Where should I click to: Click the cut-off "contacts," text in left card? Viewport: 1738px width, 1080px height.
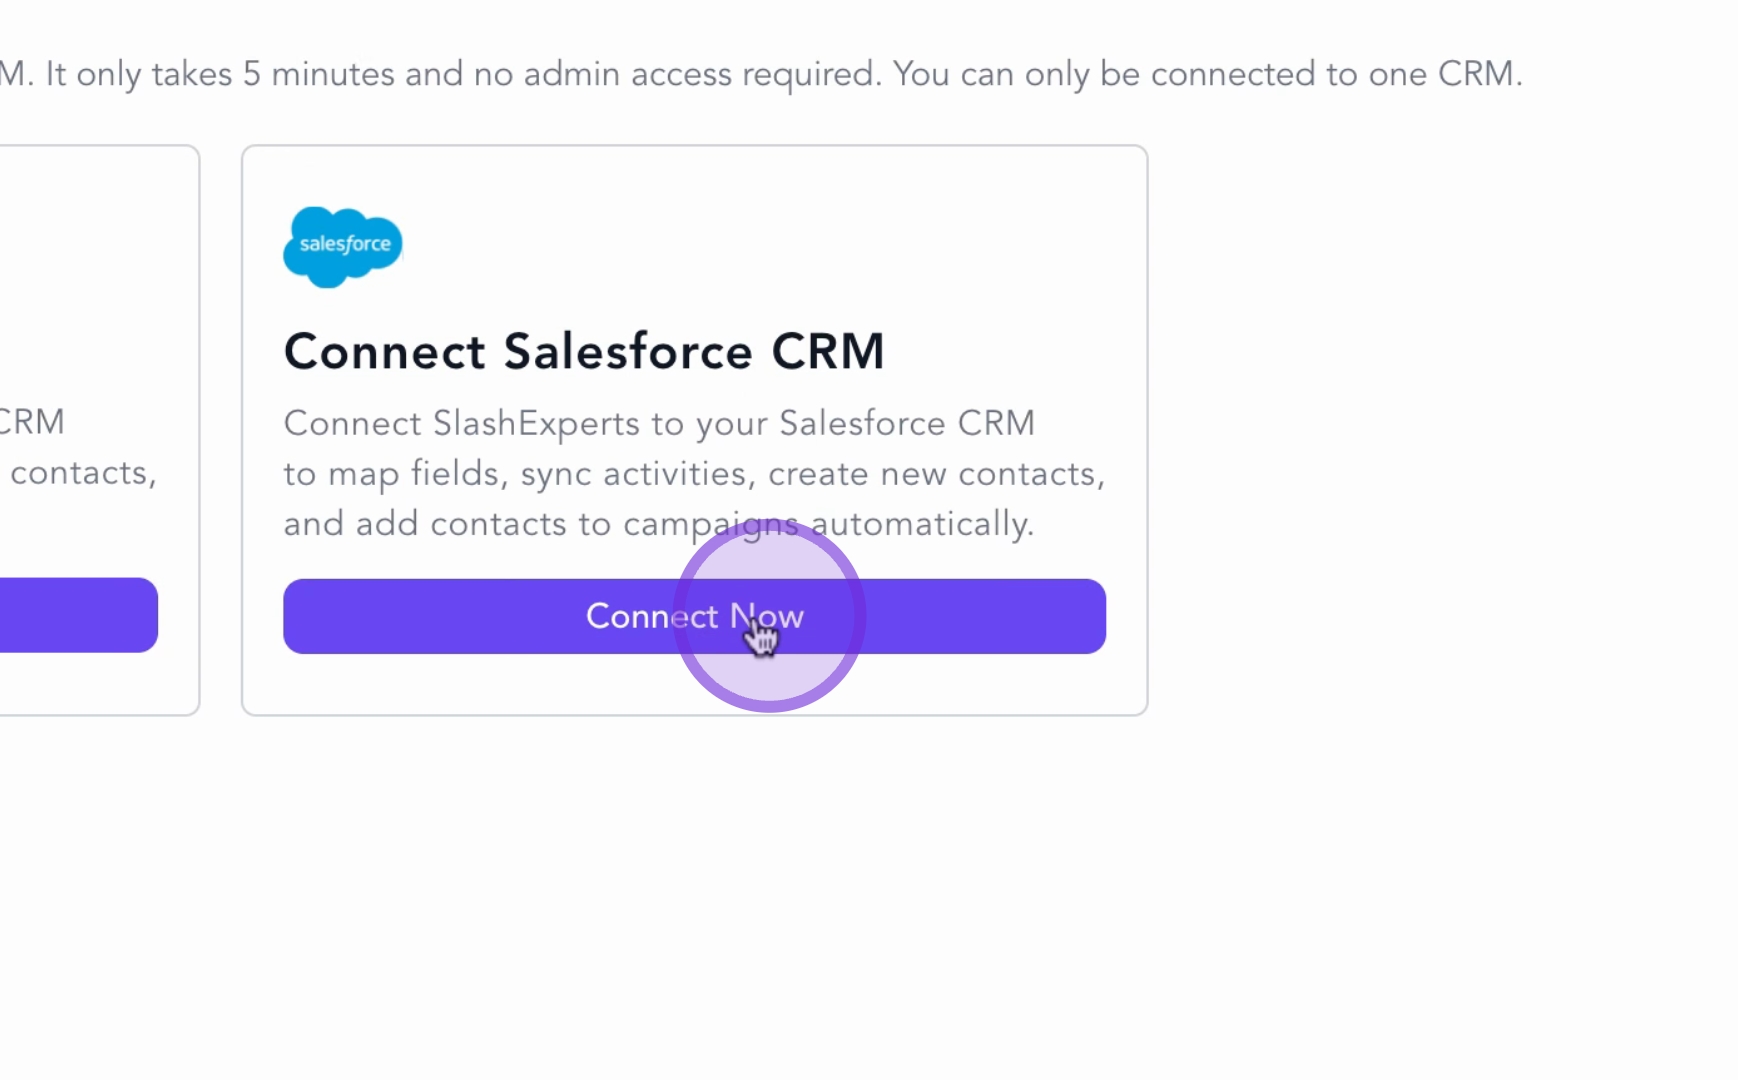click(84, 473)
